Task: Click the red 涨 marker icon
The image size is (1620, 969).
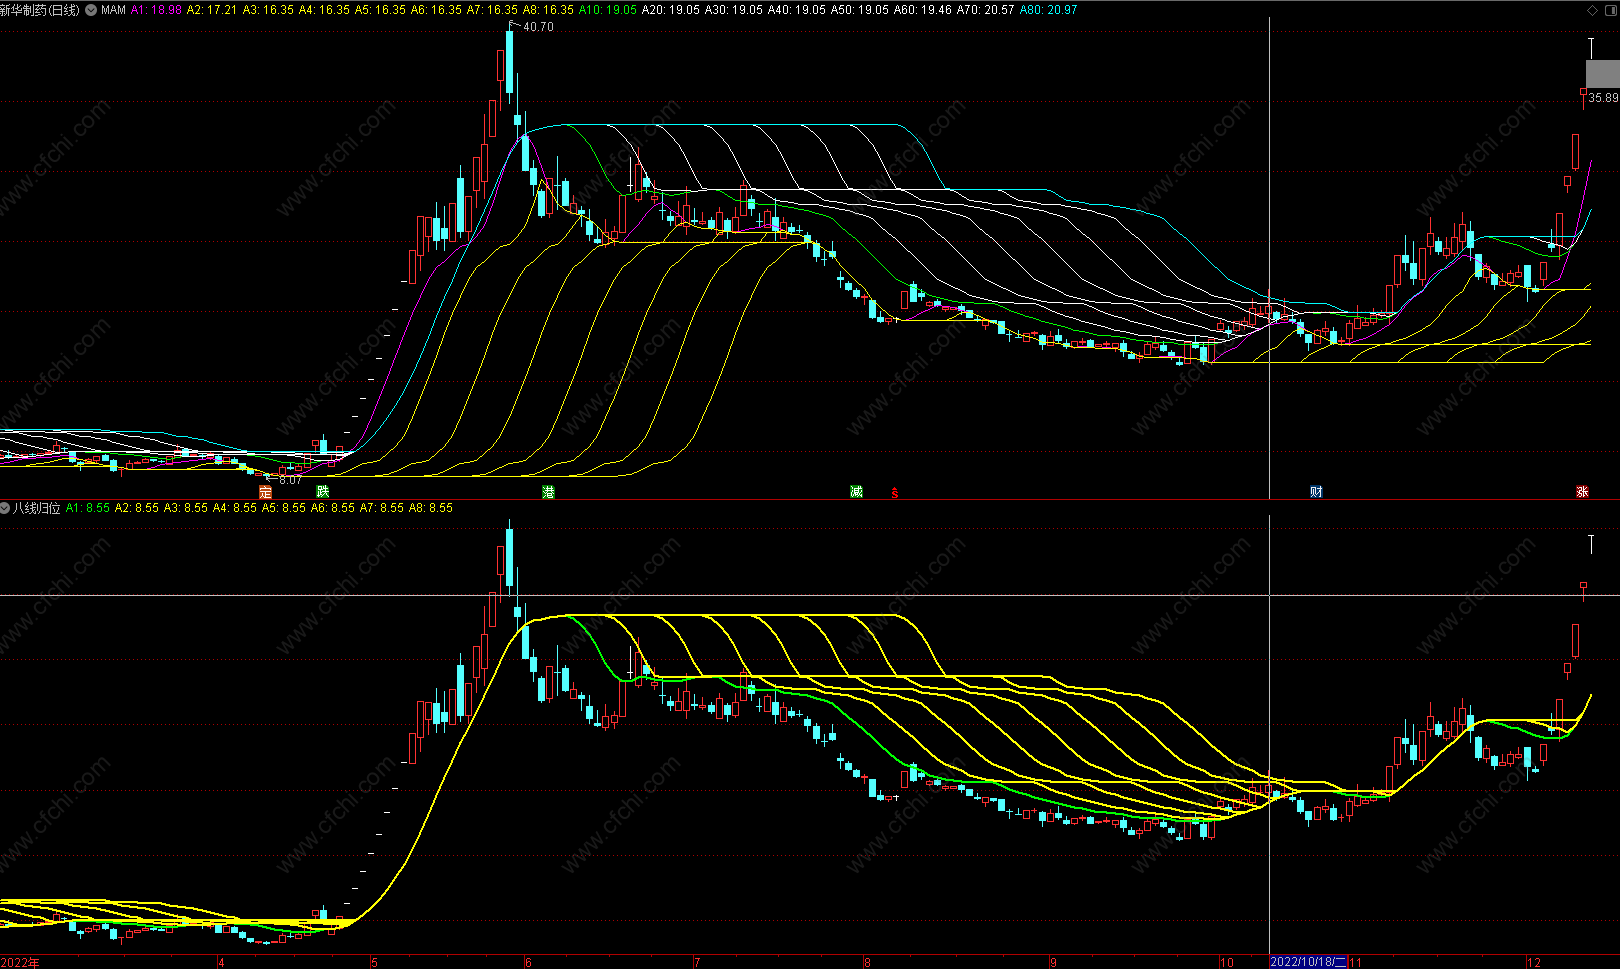Action: pos(1582,492)
